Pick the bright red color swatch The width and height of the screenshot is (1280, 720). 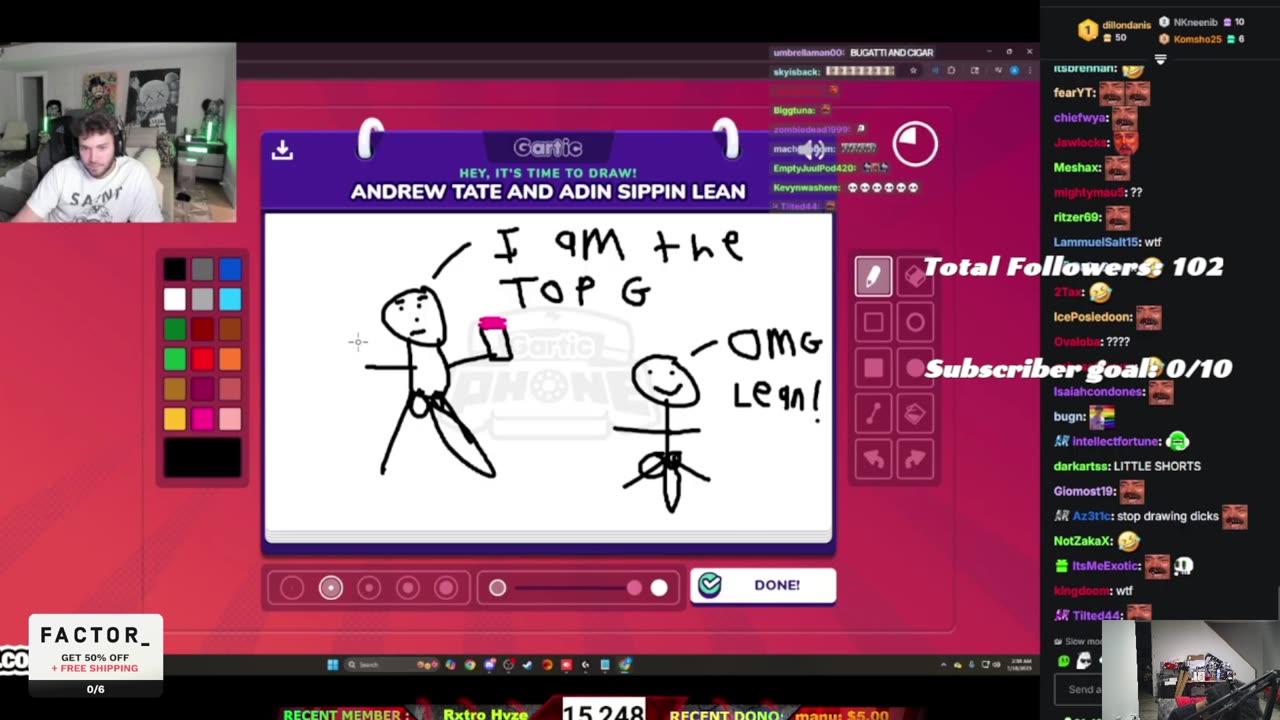point(203,359)
